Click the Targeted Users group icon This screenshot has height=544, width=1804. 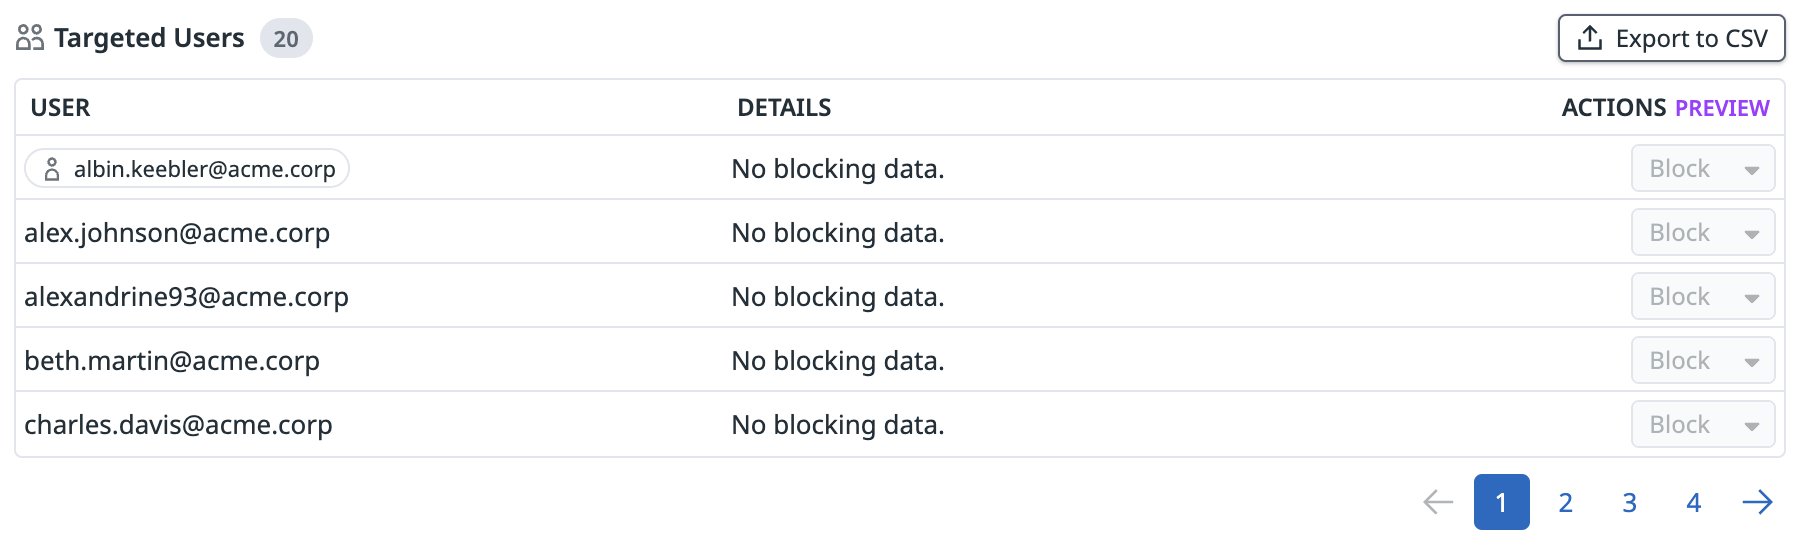click(x=30, y=38)
